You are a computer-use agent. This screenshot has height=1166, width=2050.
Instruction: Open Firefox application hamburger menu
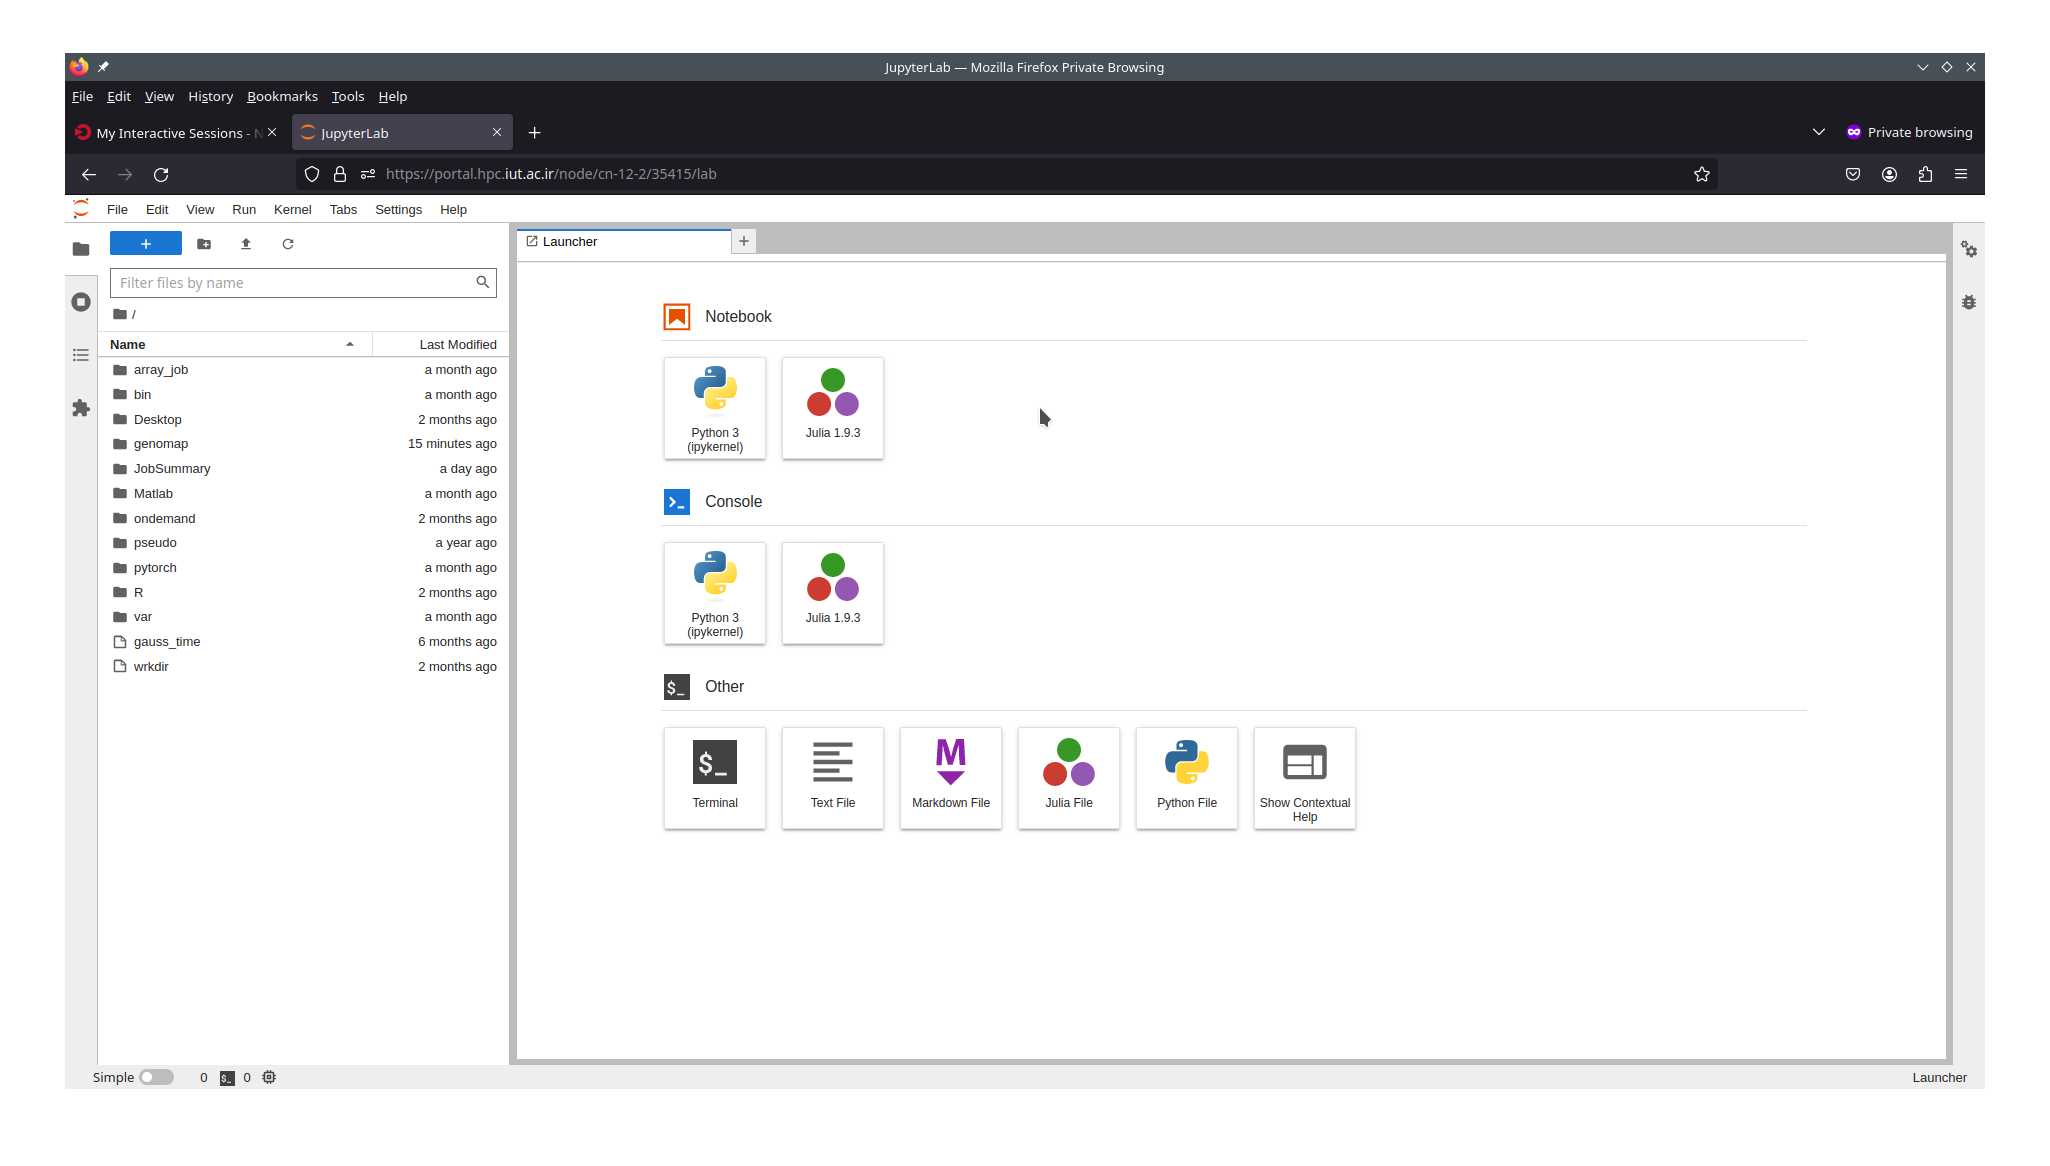pyautogui.click(x=1961, y=174)
